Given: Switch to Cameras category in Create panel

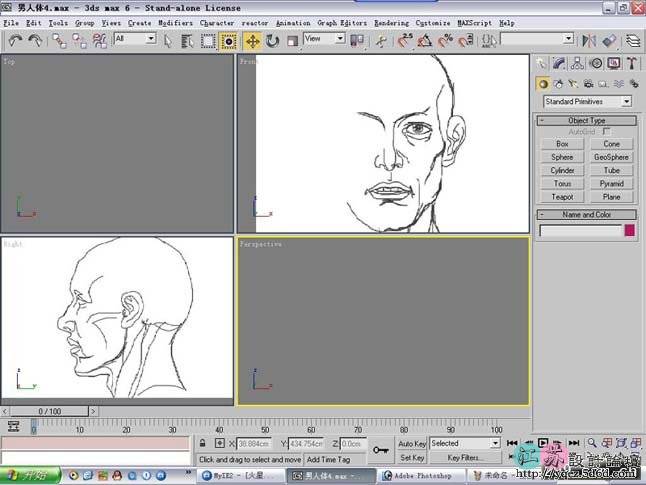Looking at the screenshot, I should (x=589, y=83).
